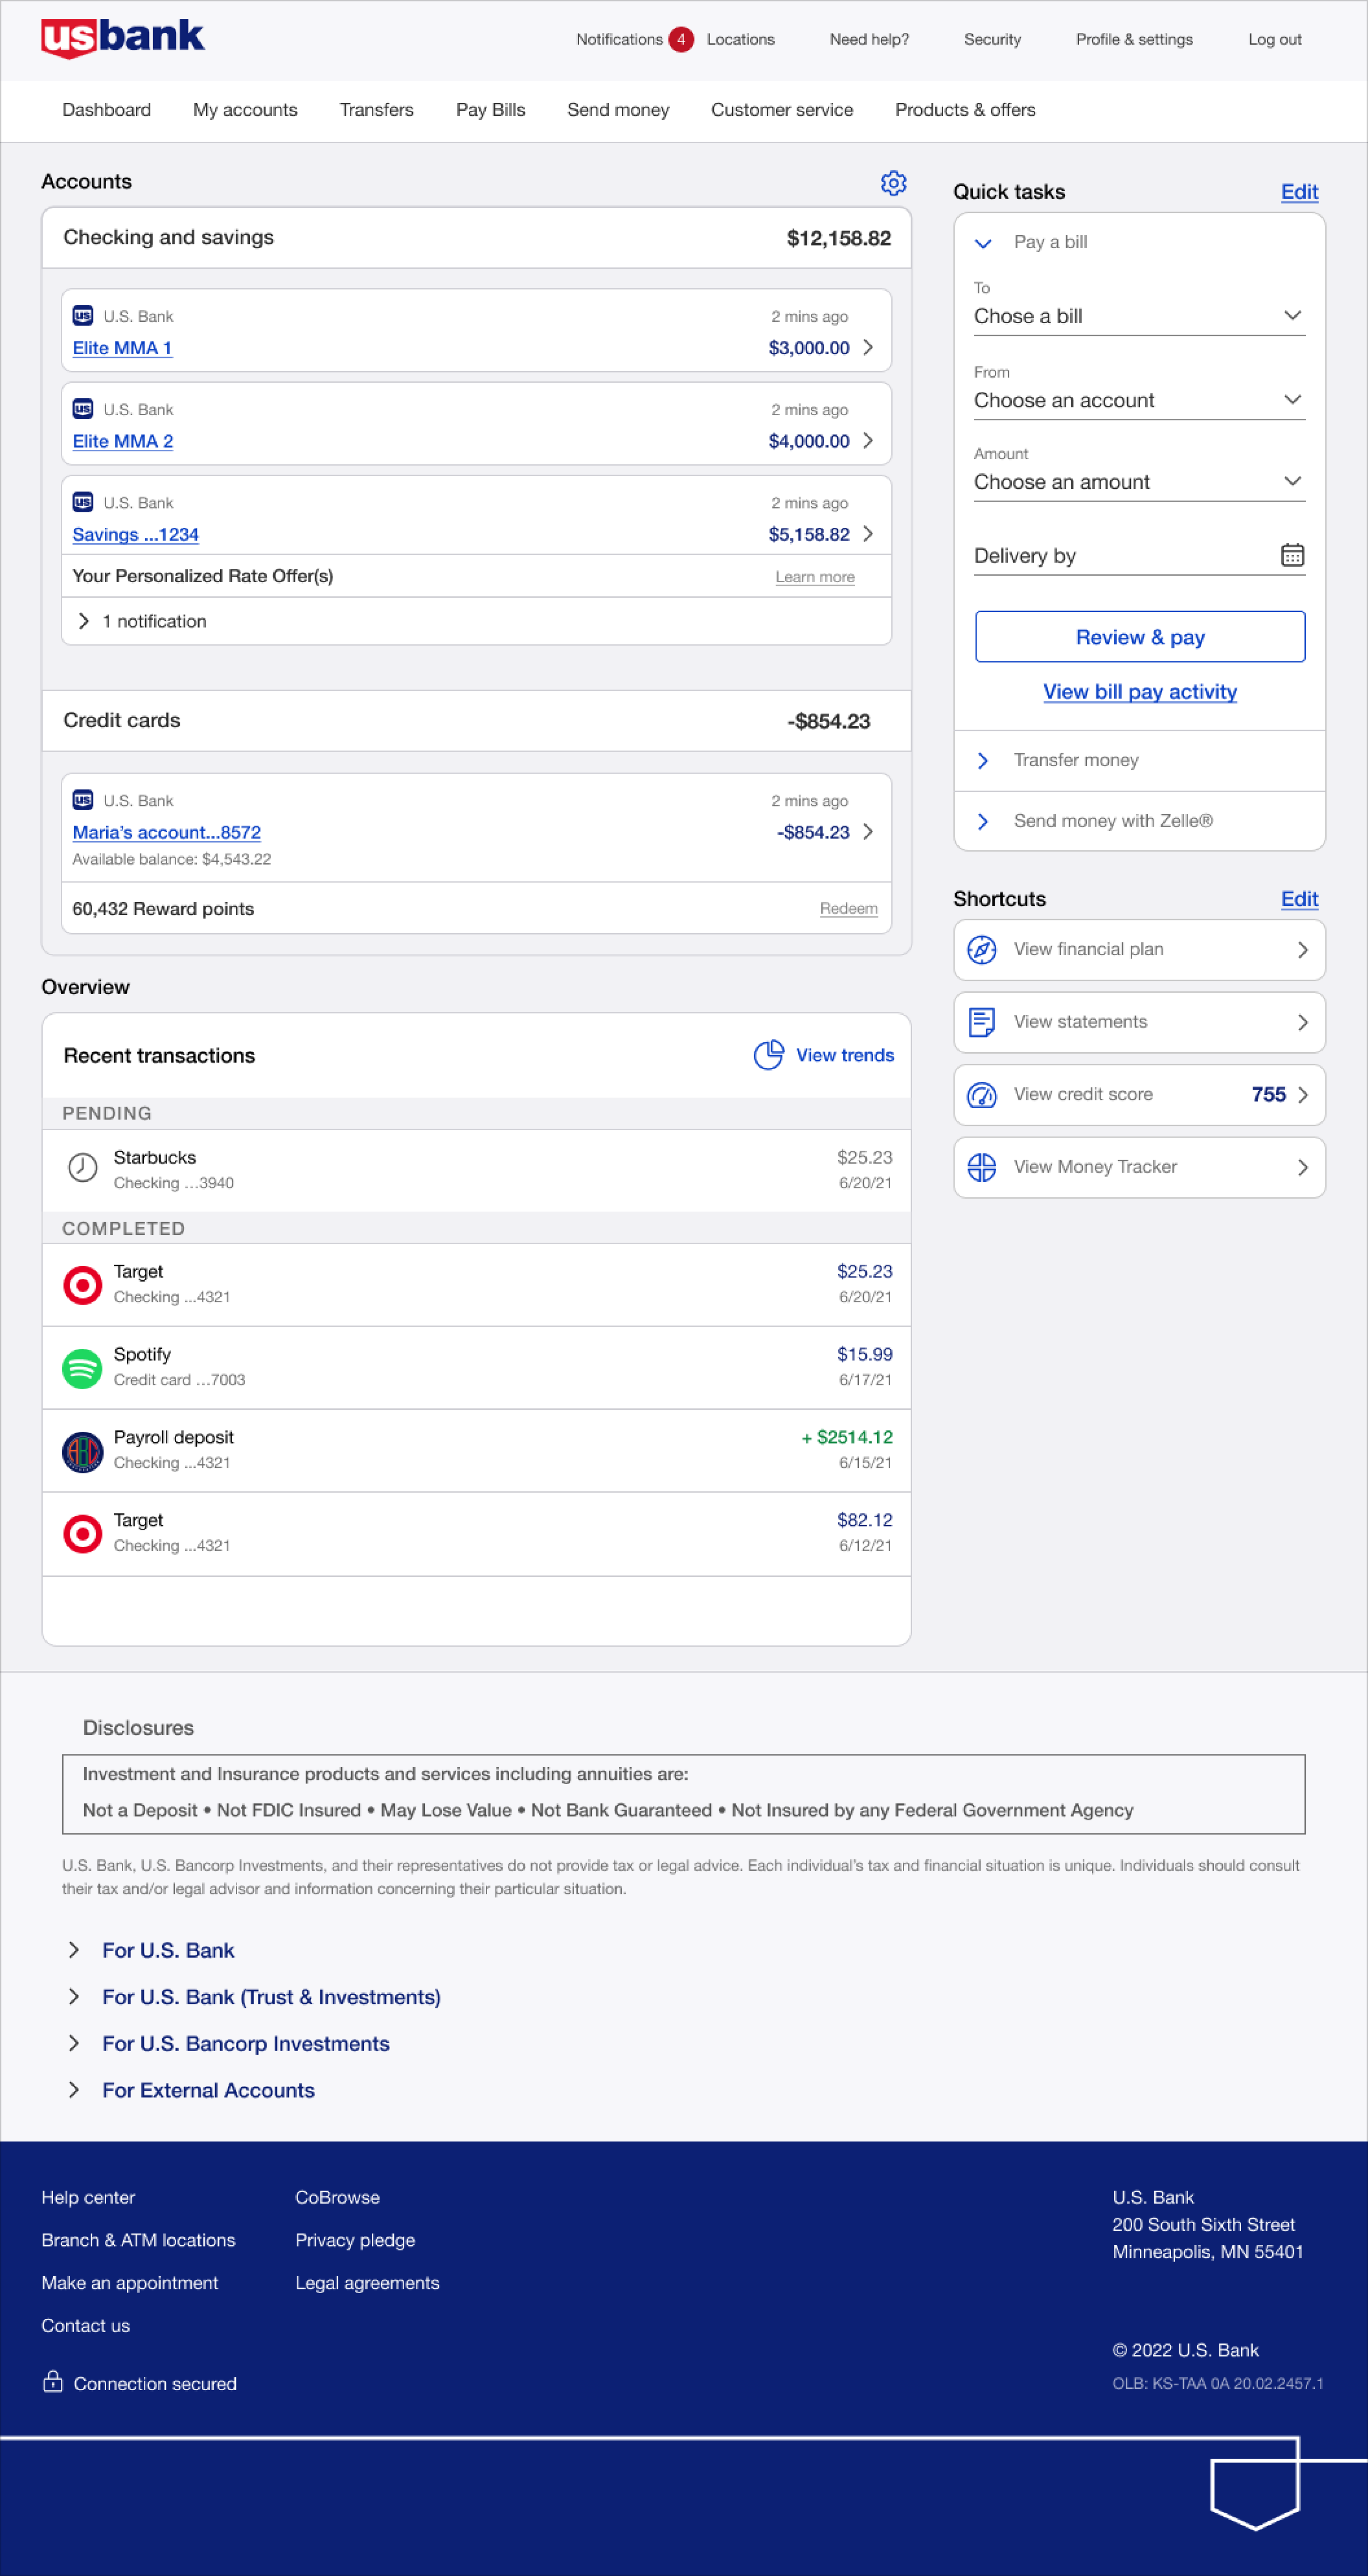Click the arrow next to $4,000.00 balance
Screen dimensions: 1368x2576
point(868,441)
